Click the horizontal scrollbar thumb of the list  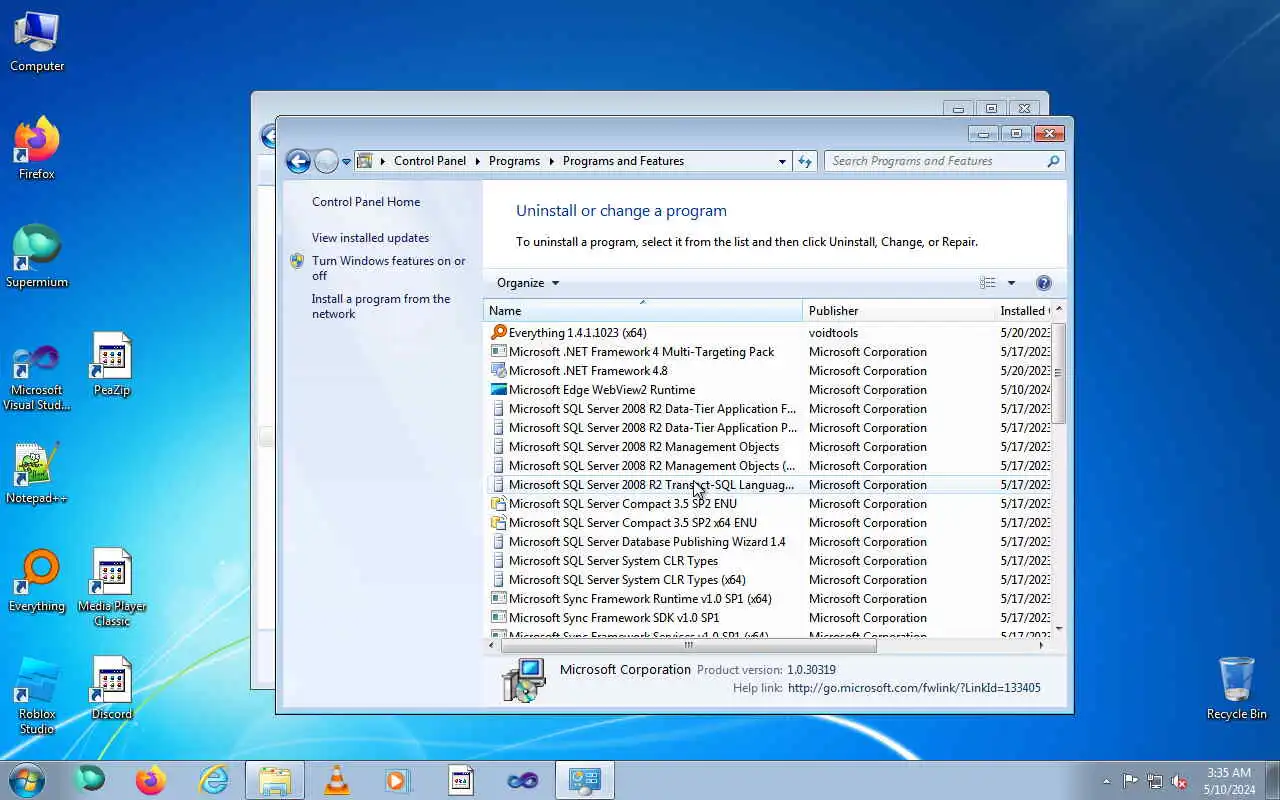coord(688,645)
